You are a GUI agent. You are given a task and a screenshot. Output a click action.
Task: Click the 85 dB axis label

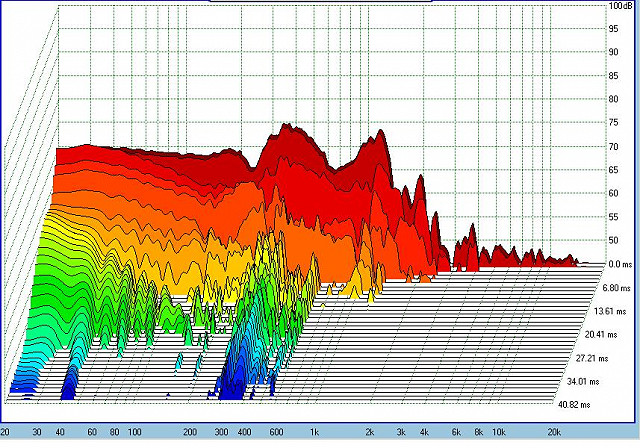(613, 75)
